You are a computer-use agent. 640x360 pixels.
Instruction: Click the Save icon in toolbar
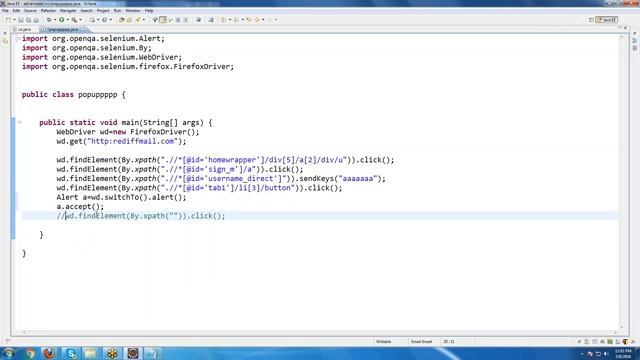21,20
